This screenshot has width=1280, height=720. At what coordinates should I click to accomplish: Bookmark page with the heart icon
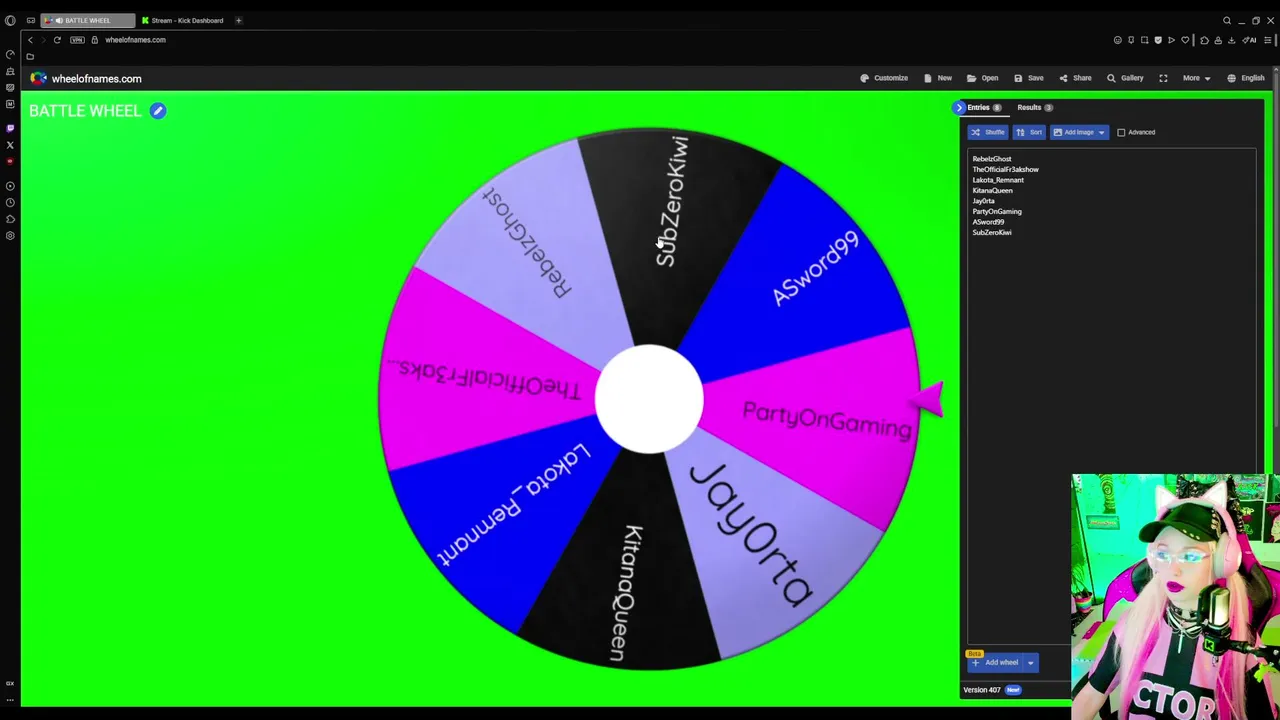tap(1185, 40)
